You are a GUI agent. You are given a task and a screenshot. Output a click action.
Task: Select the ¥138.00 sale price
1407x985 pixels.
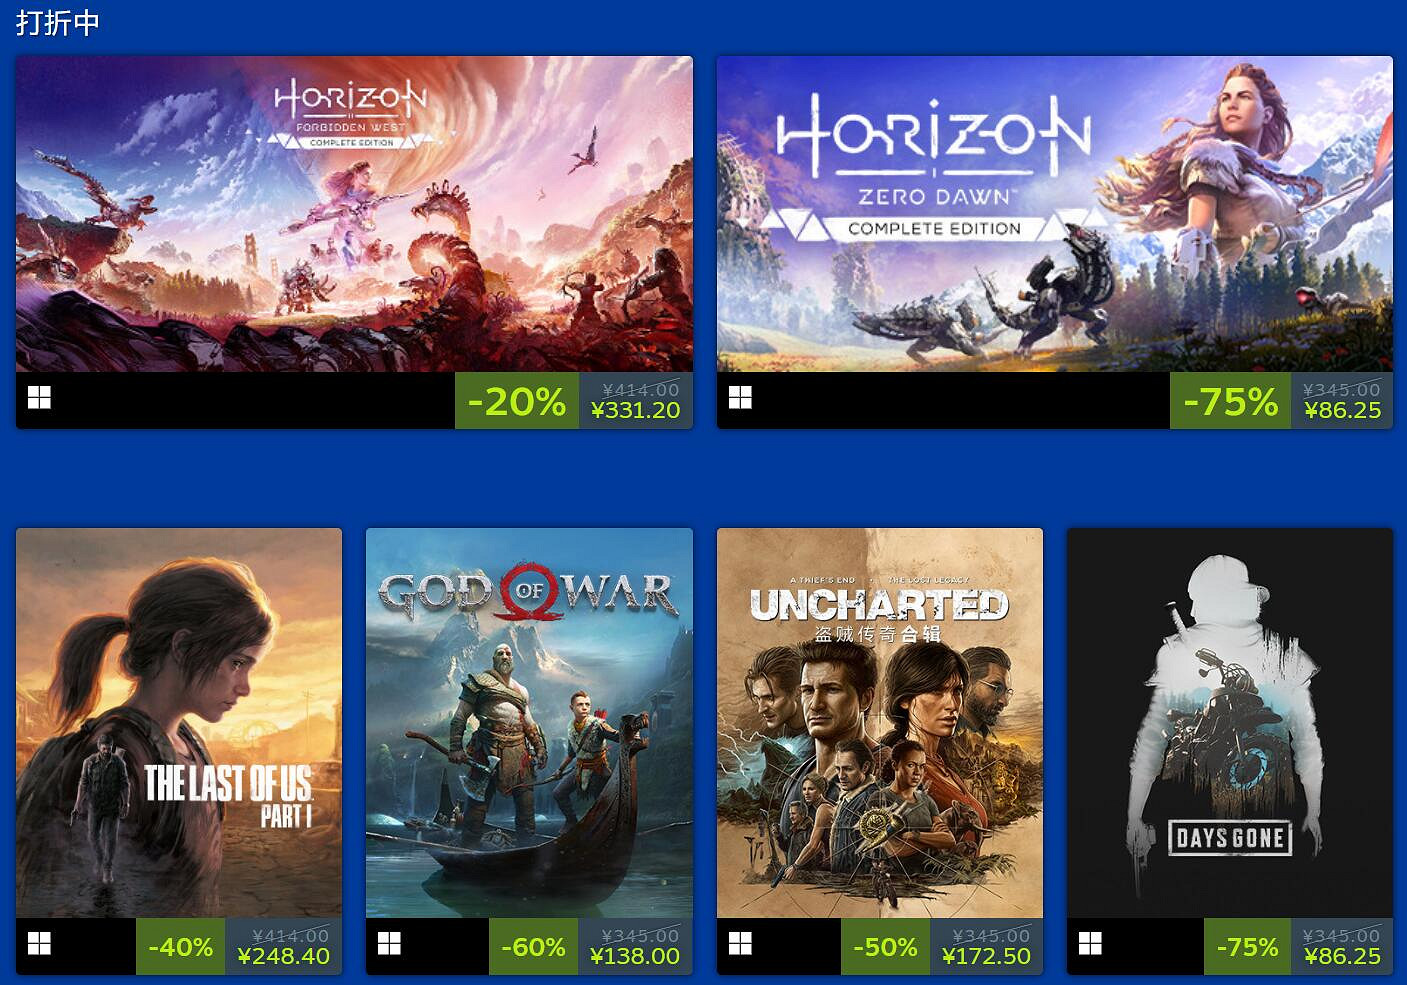(x=635, y=956)
